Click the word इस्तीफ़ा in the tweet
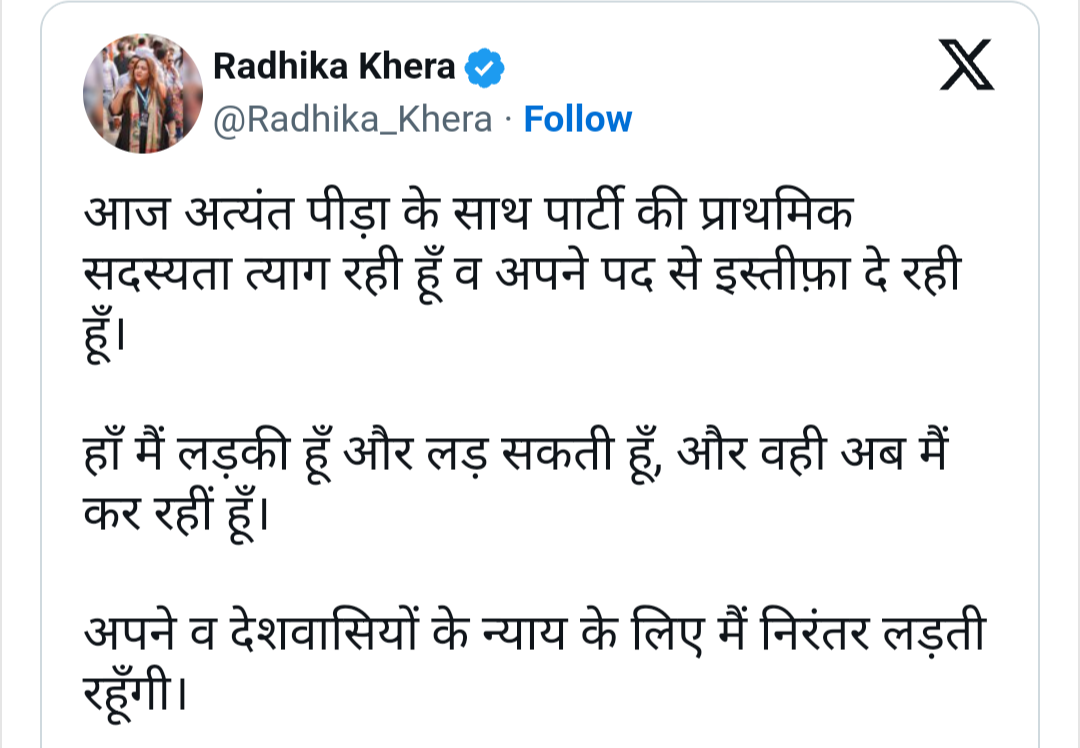Image resolution: width=1080 pixels, height=748 pixels. [x=782, y=273]
